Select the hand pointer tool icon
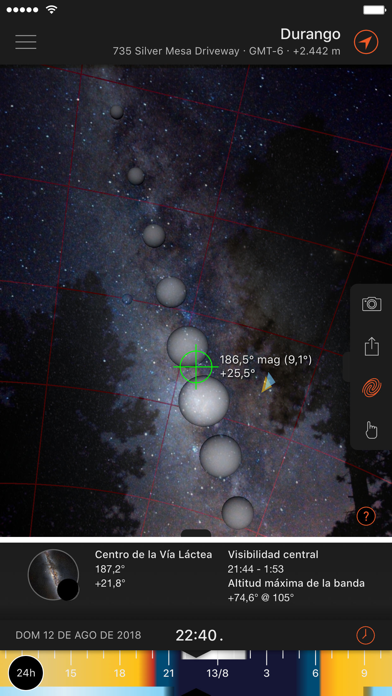 (x=371, y=430)
